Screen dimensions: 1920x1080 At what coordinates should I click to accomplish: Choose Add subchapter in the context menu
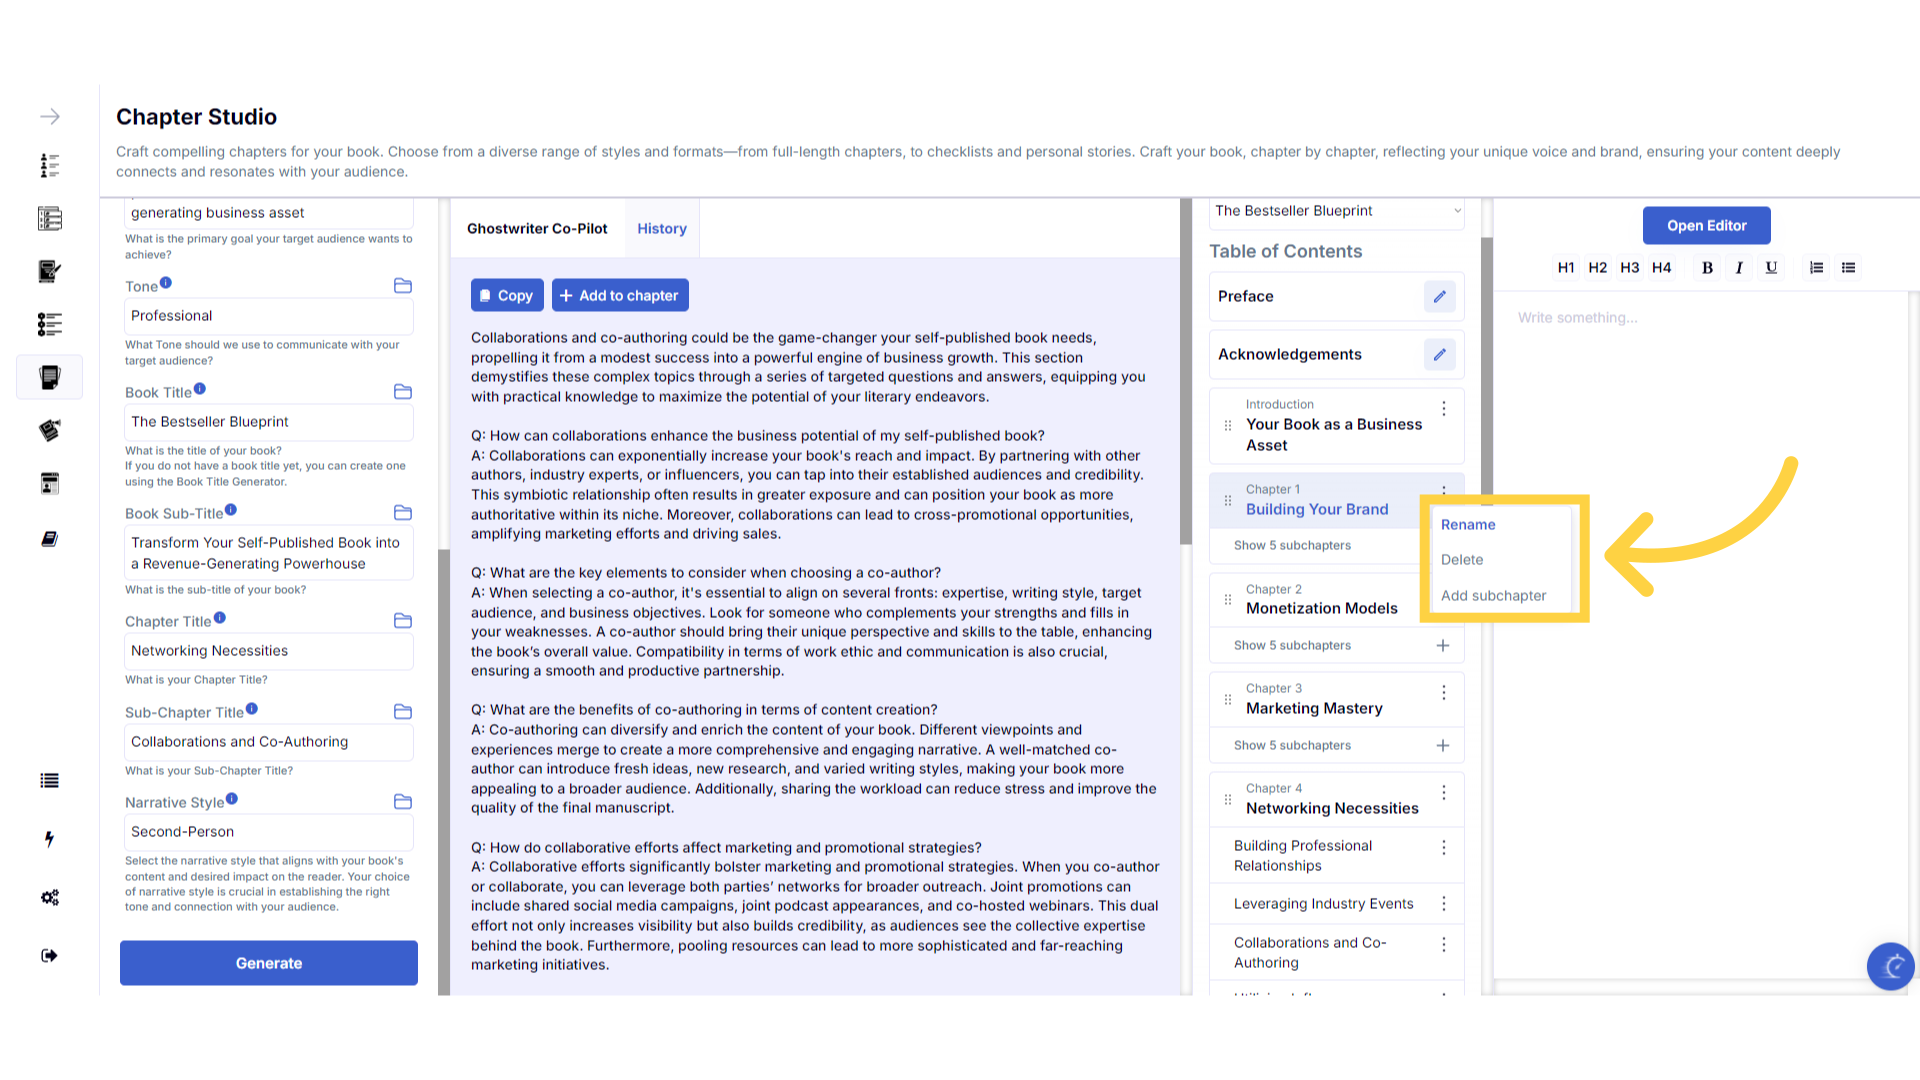[x=1493, y=595]
